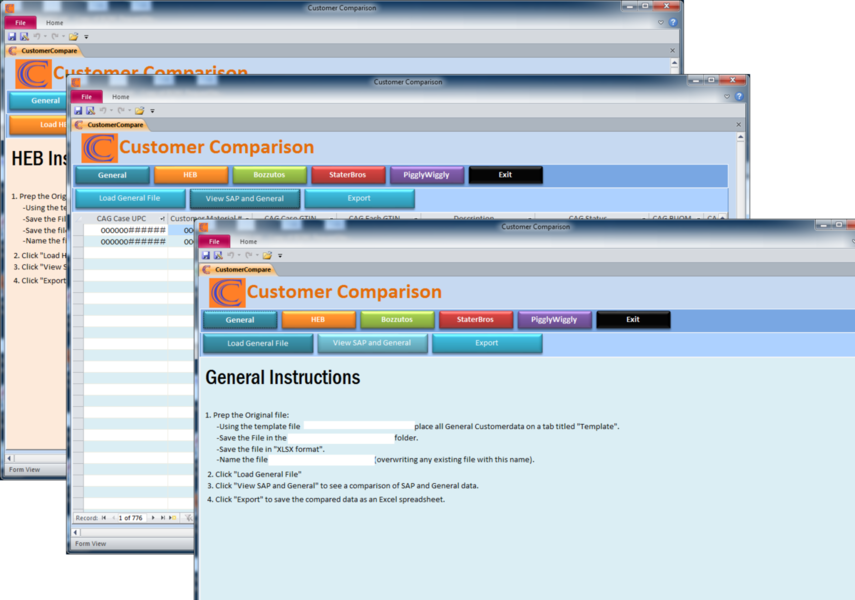Open the CAG Case UPC column dropdown
Image resolution: width=855 pixels, height=600 pixels.
tap(162, 221)
